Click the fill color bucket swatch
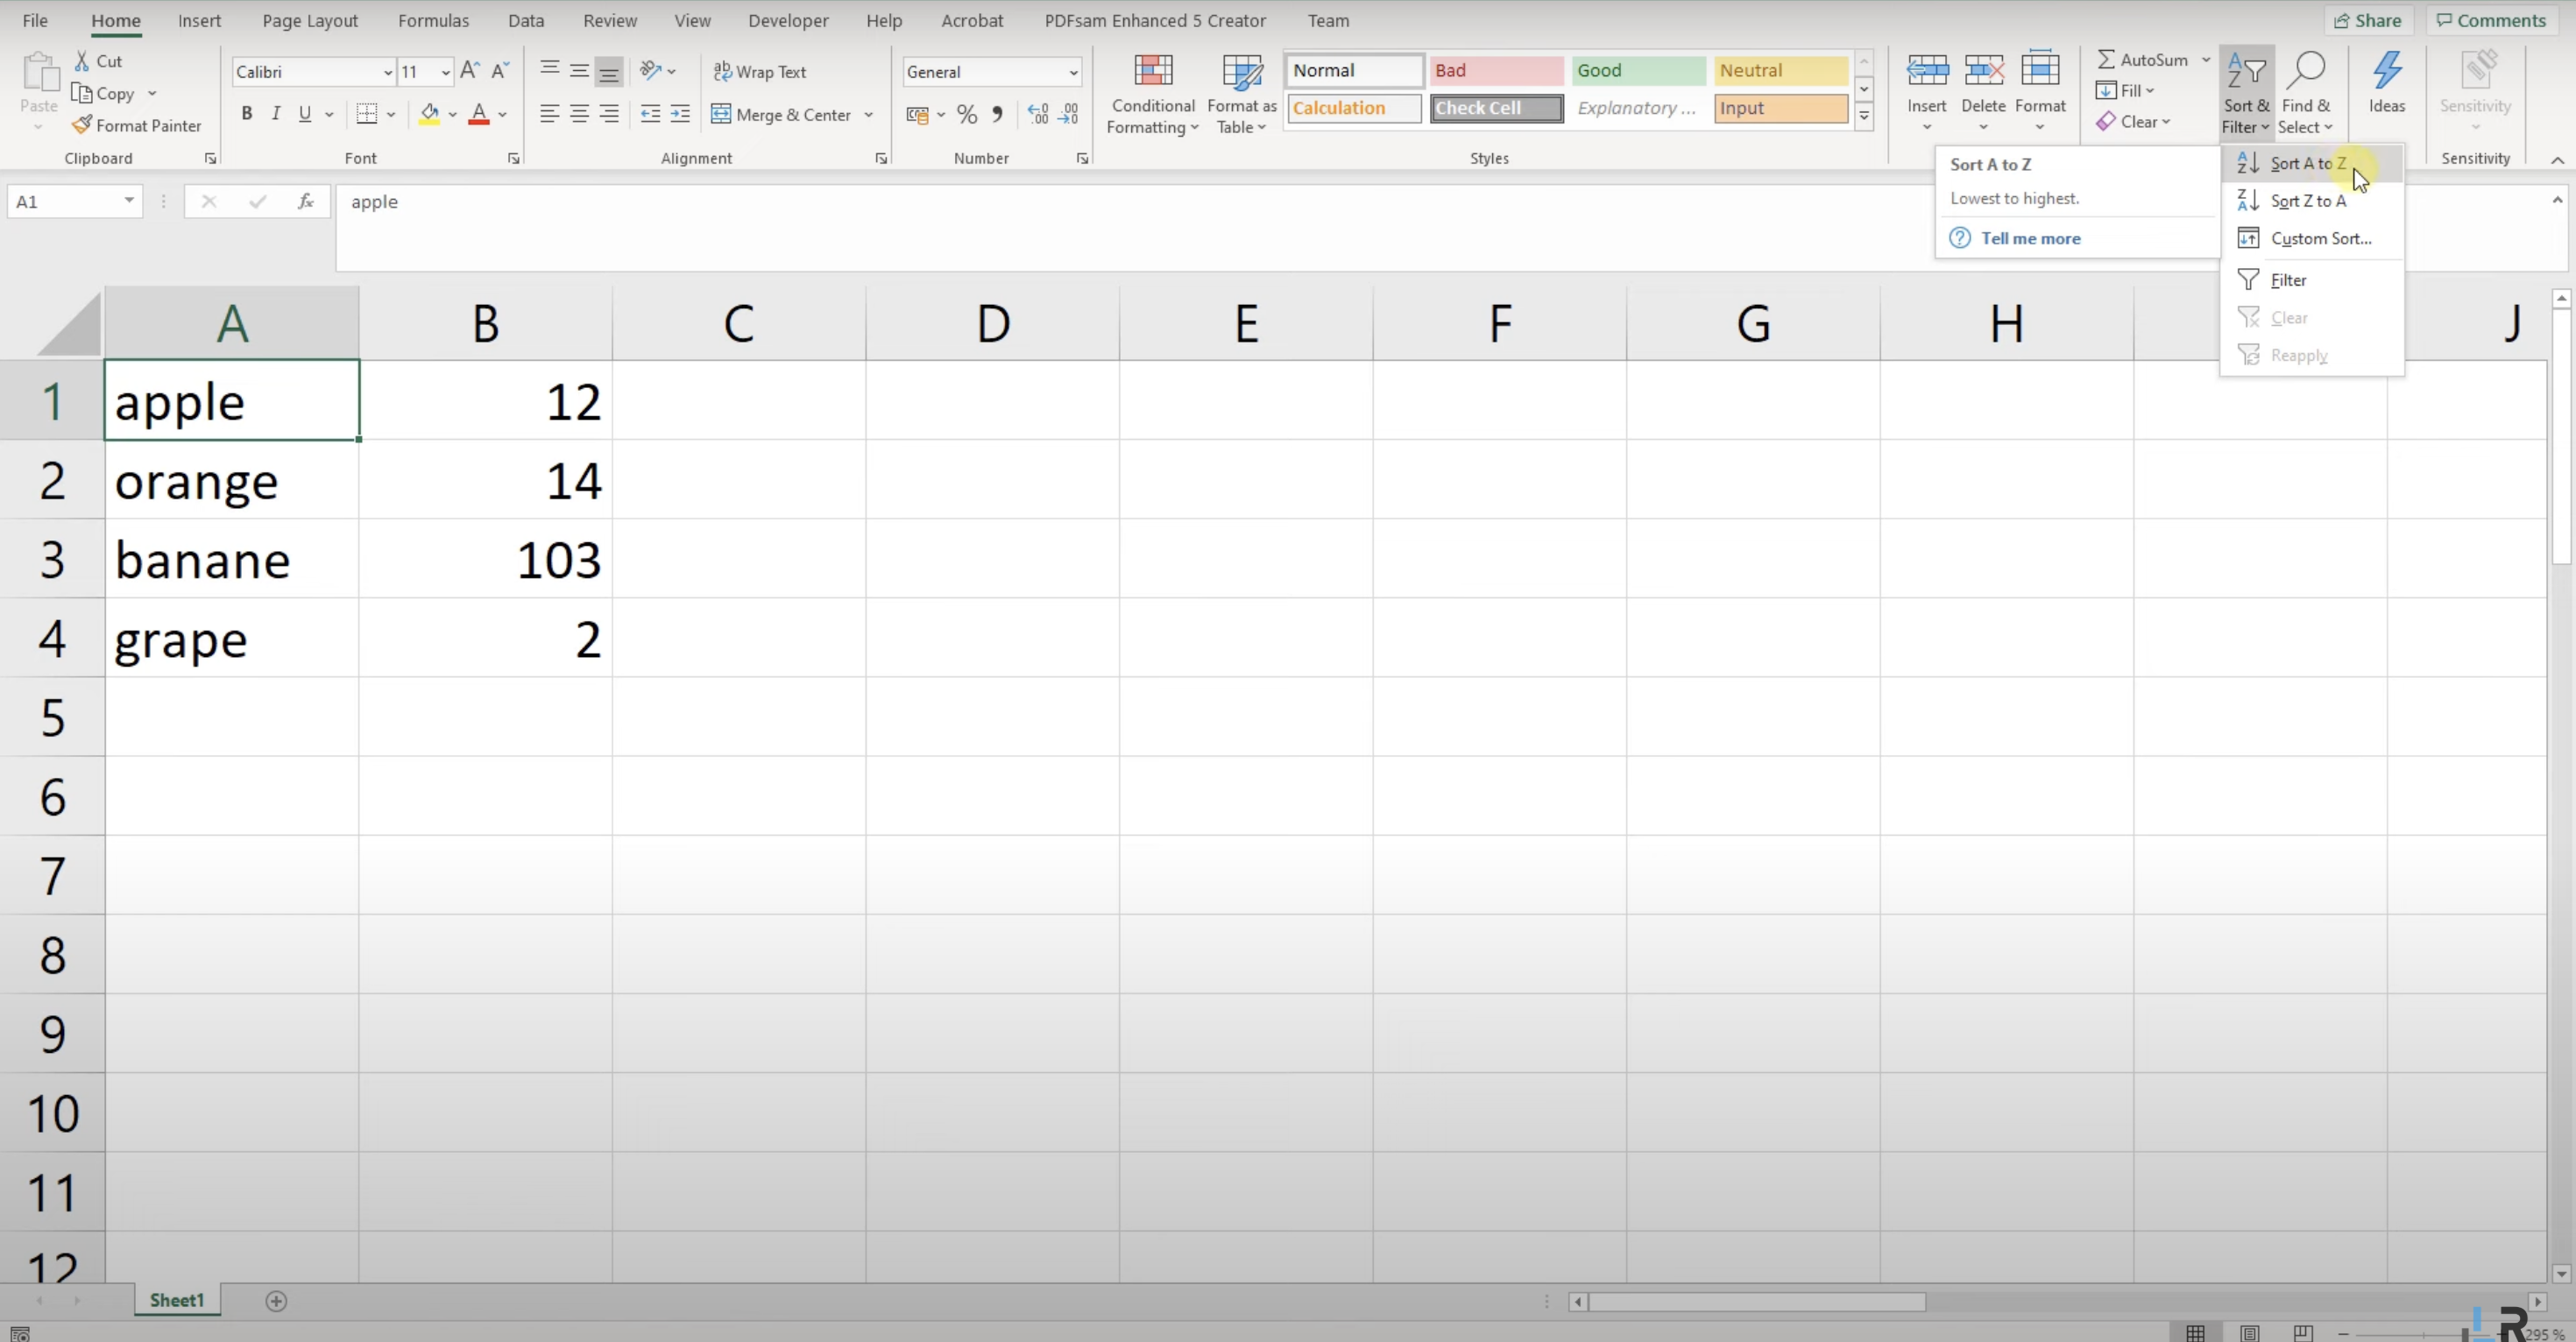This screenshot has width=2576, height=1342. pos(429,114)
